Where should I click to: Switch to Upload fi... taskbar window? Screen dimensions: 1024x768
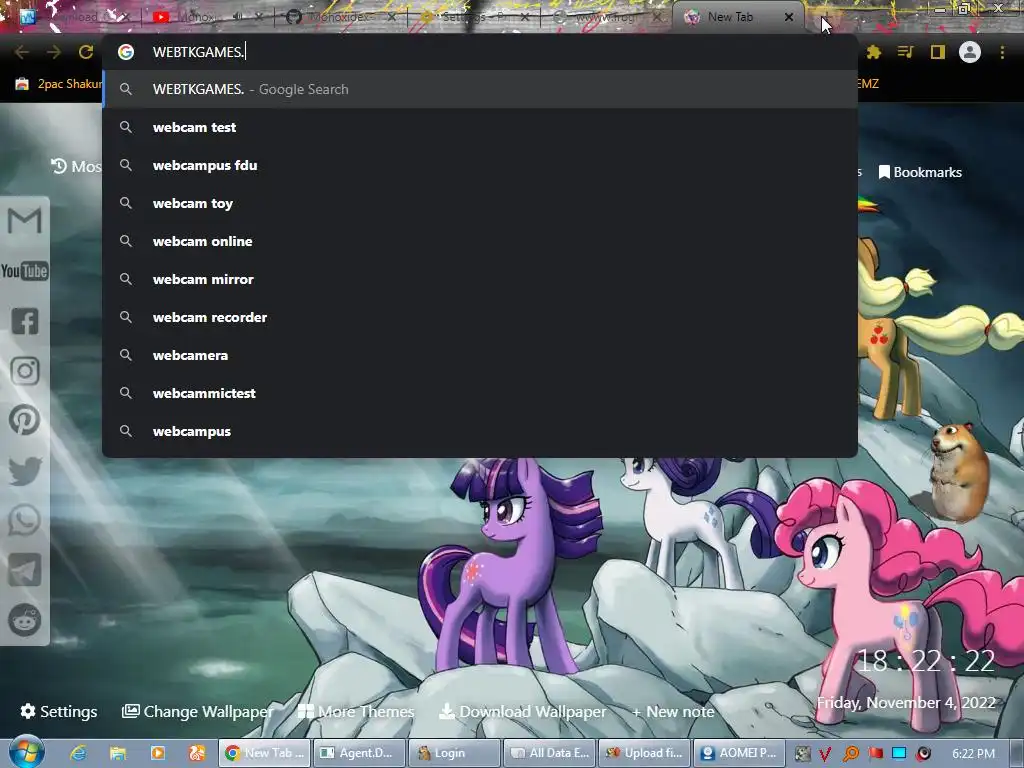click(x=644, y=753)
